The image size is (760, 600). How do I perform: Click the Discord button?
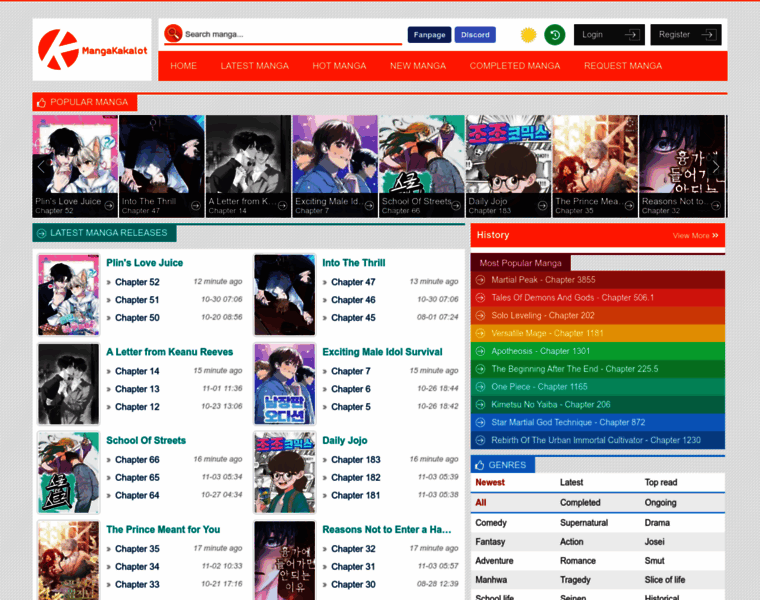[475, 35]
